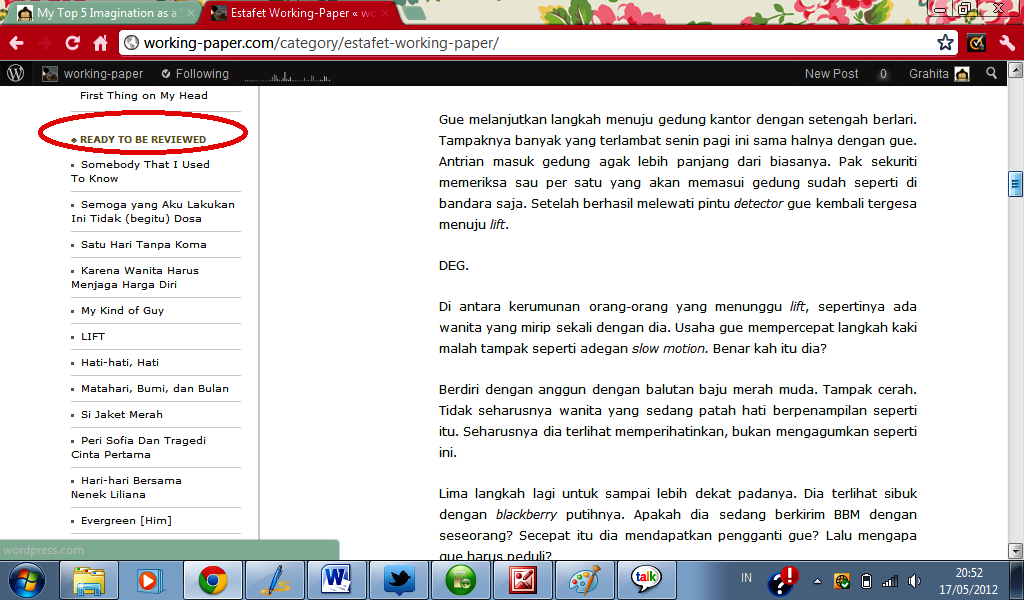Open the 'Matahari, Bumi, dan Bulan' link

point(154,388)
